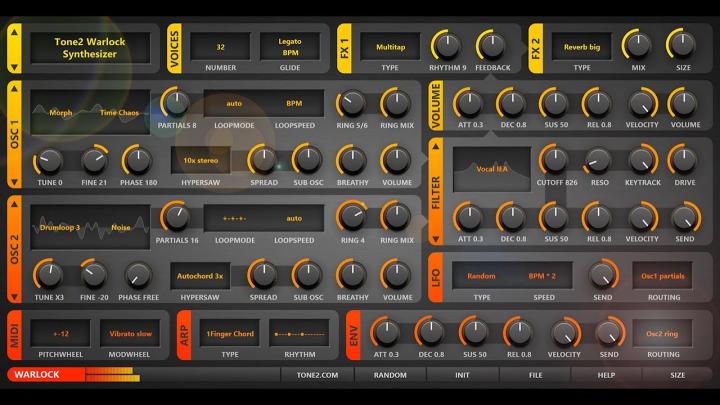This screenshot has width=720, height=405.
Task: Click the TONE2.COM link in bottom bar
Action: click(x=317, y=375)
